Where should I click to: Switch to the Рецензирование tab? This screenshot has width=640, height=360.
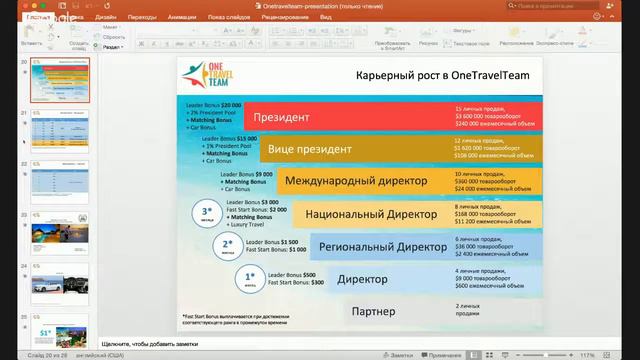click(285, 17)
